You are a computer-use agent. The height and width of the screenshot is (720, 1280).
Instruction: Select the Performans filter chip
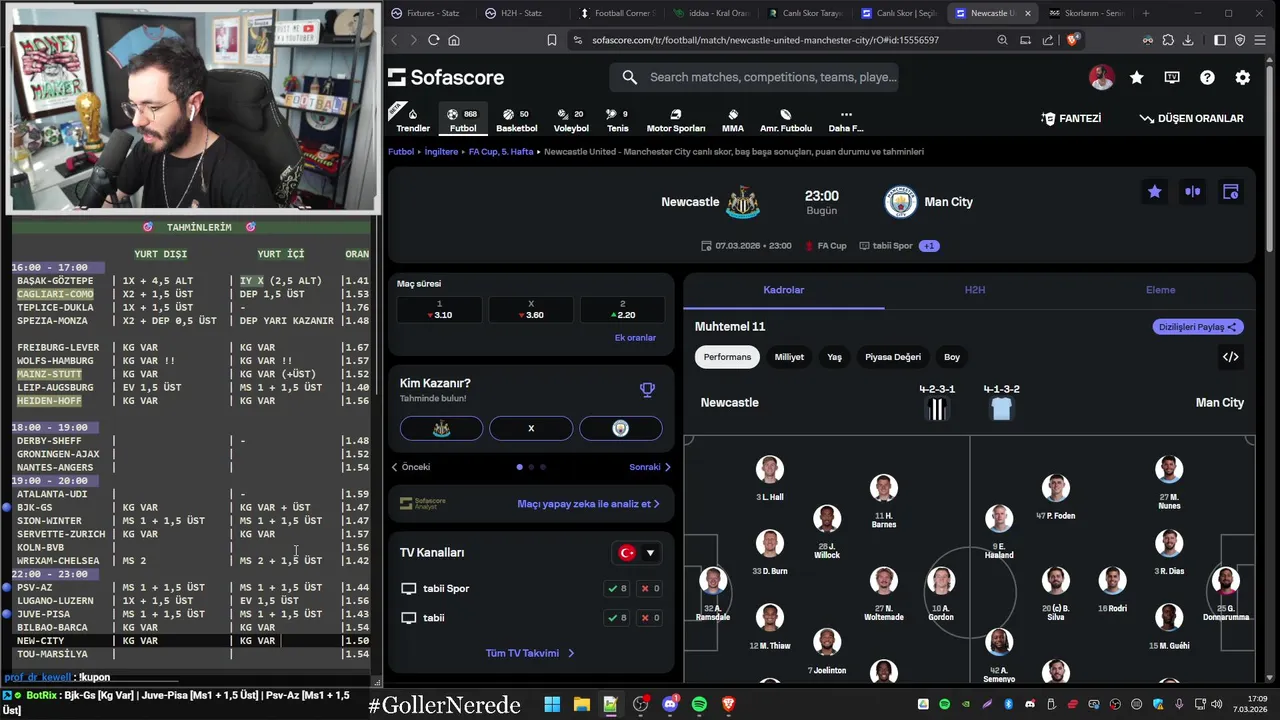point(727,357)
